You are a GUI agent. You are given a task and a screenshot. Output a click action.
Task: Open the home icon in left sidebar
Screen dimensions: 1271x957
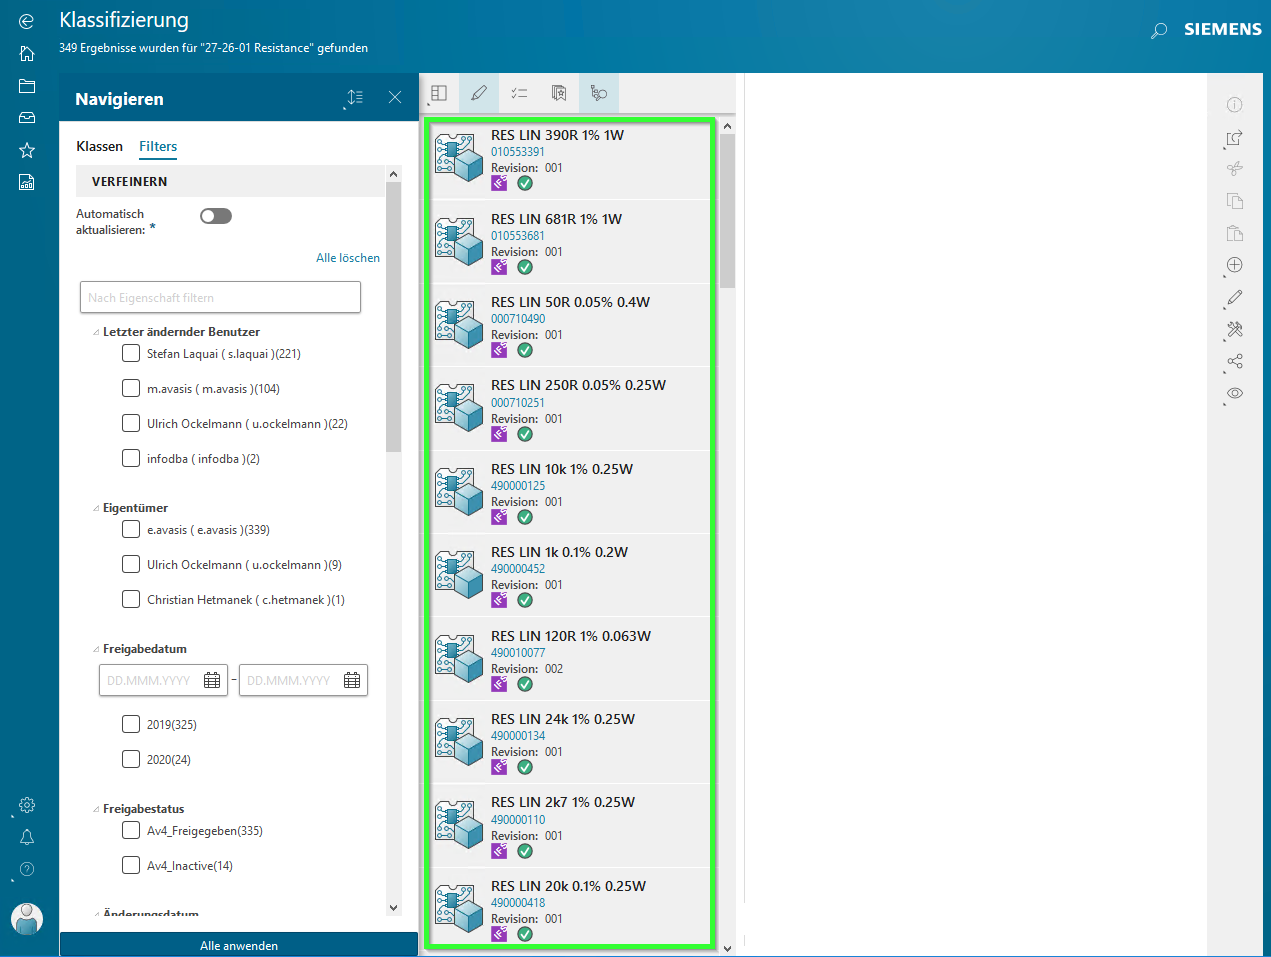point(27,54)
